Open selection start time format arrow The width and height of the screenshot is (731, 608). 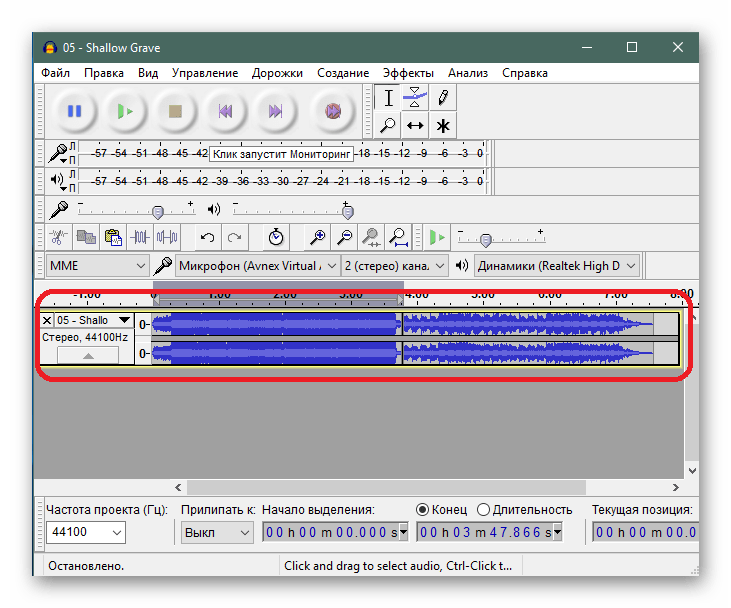tap(404, 532)
